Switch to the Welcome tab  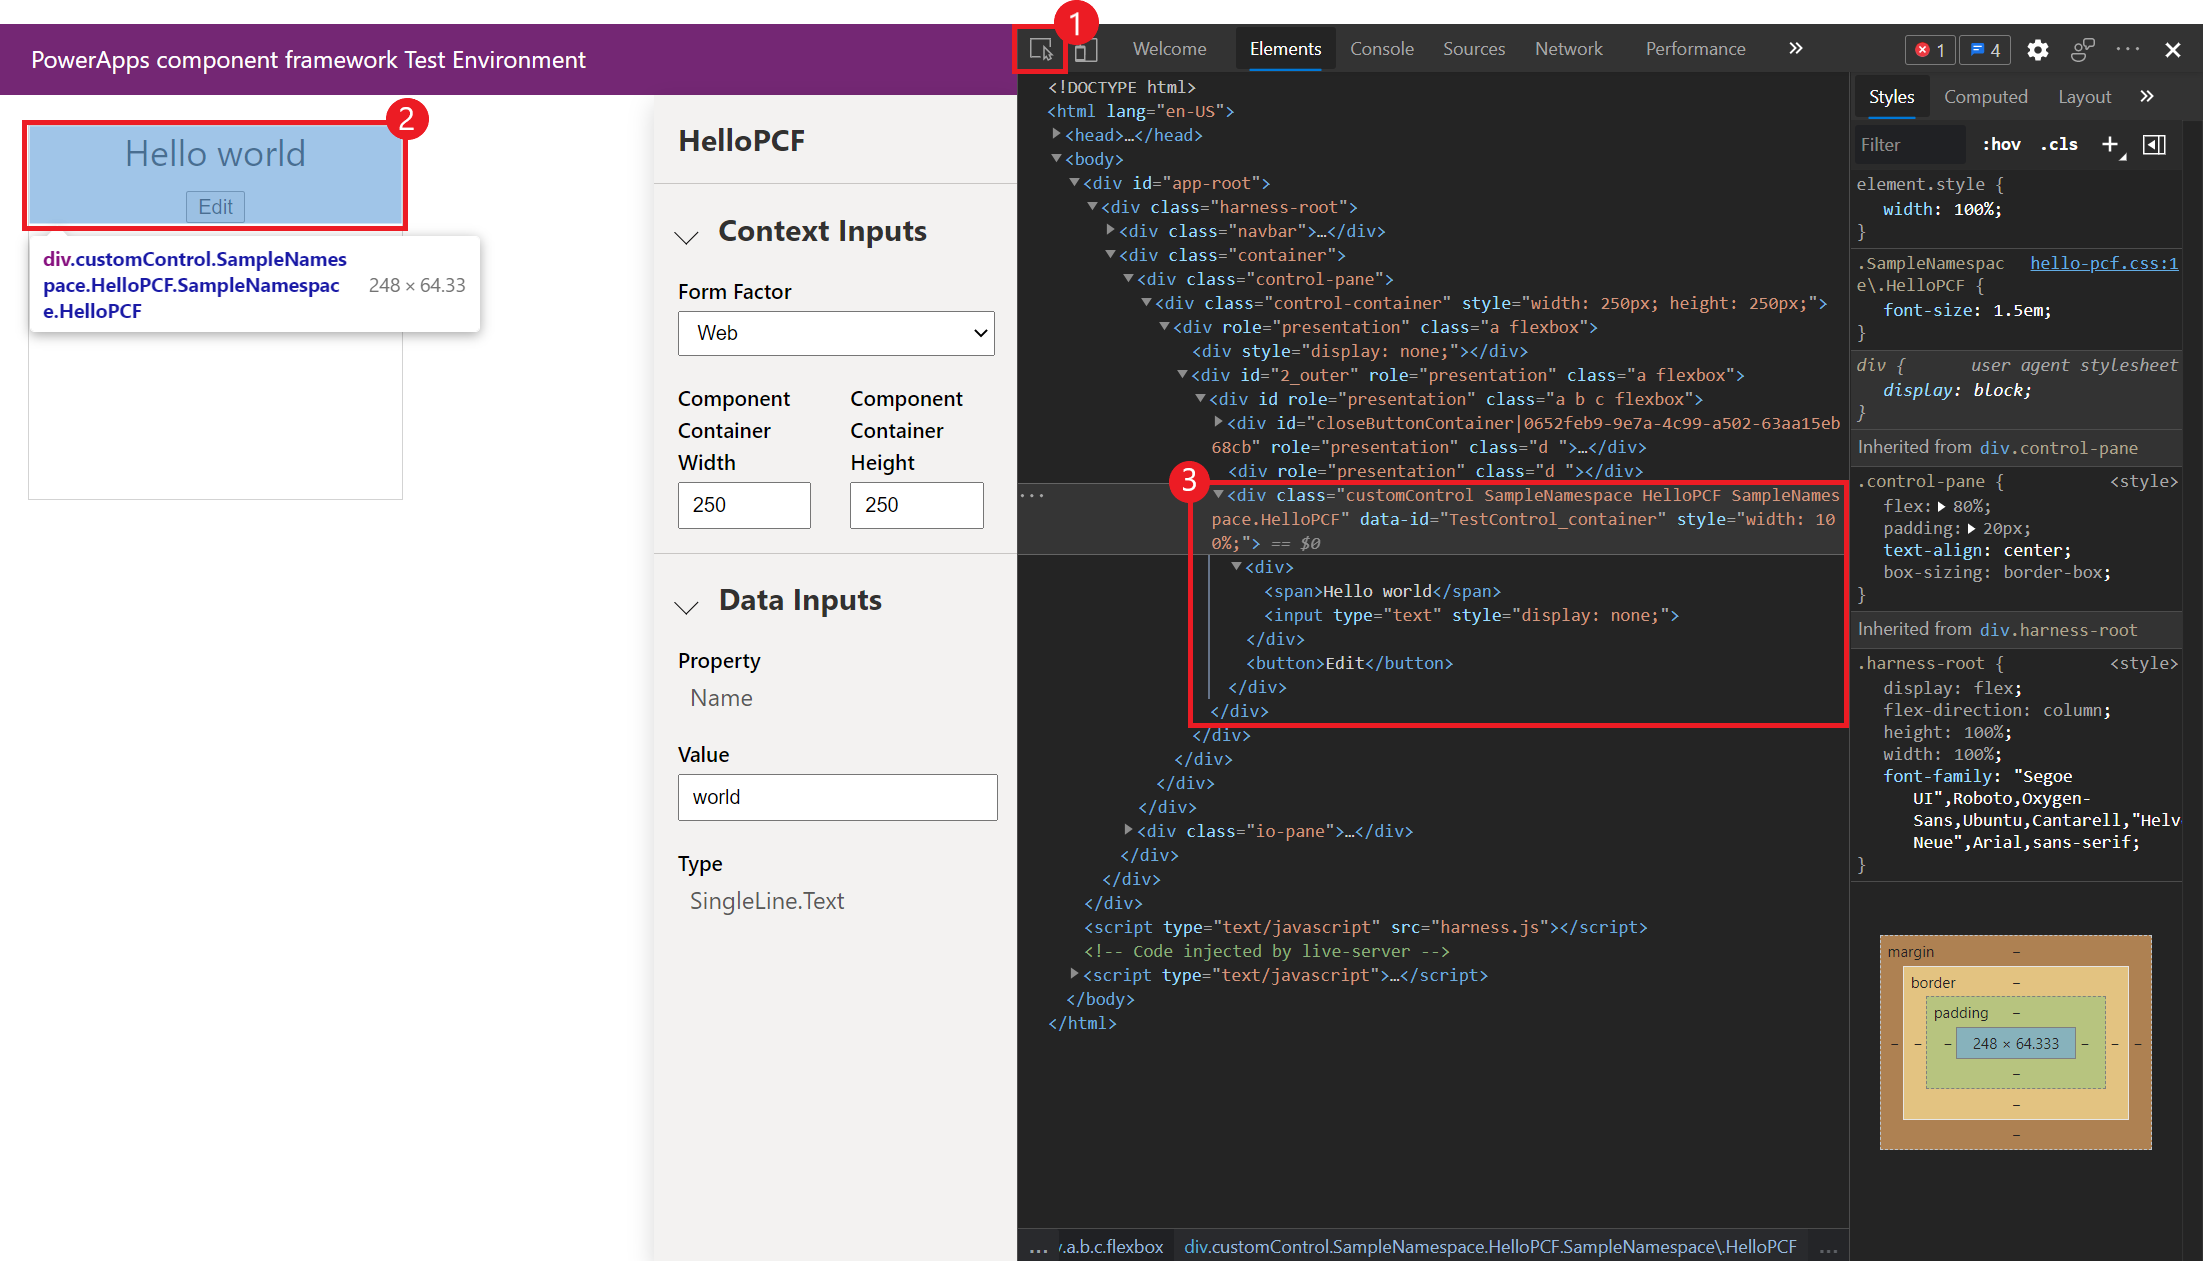tap(1169, 48)
